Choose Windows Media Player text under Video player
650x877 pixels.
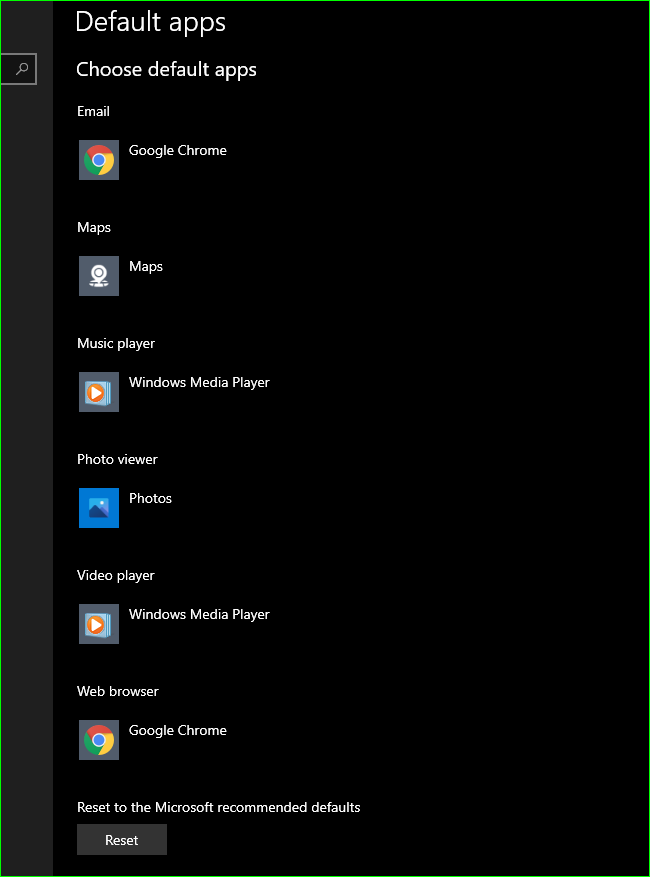pos(199,615)
